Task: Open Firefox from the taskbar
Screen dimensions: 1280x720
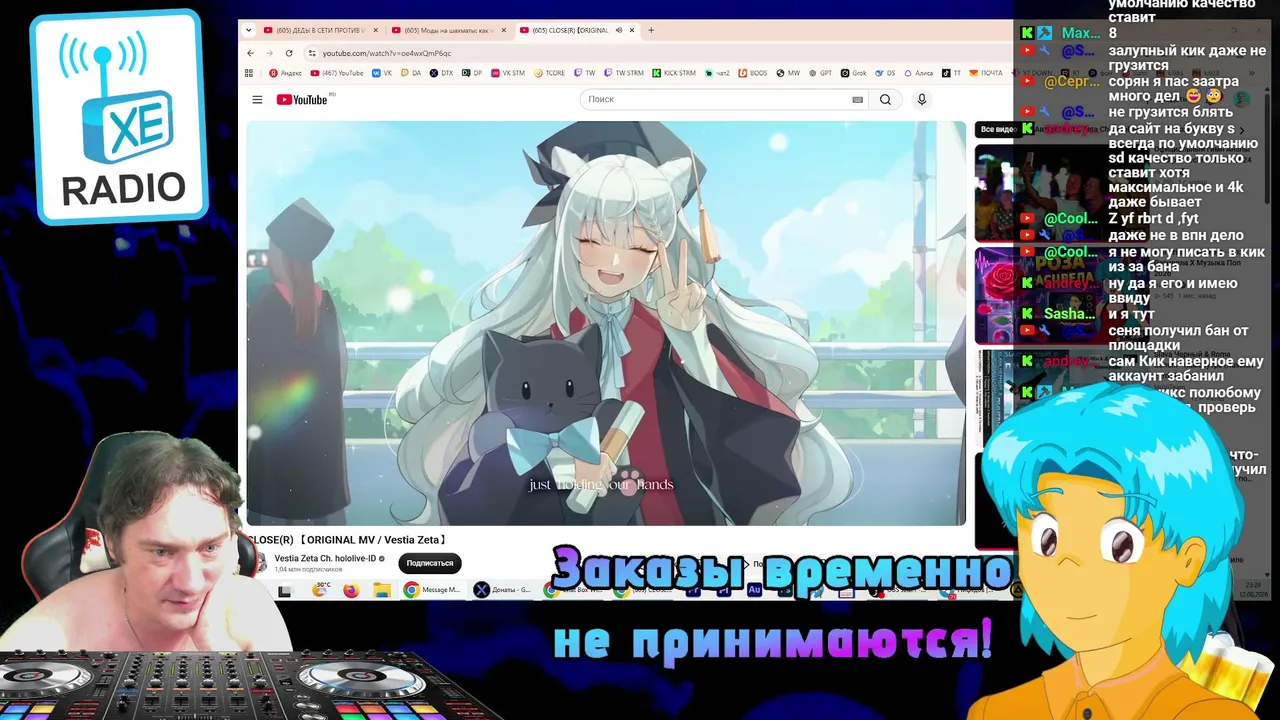Action: [350, 591]
